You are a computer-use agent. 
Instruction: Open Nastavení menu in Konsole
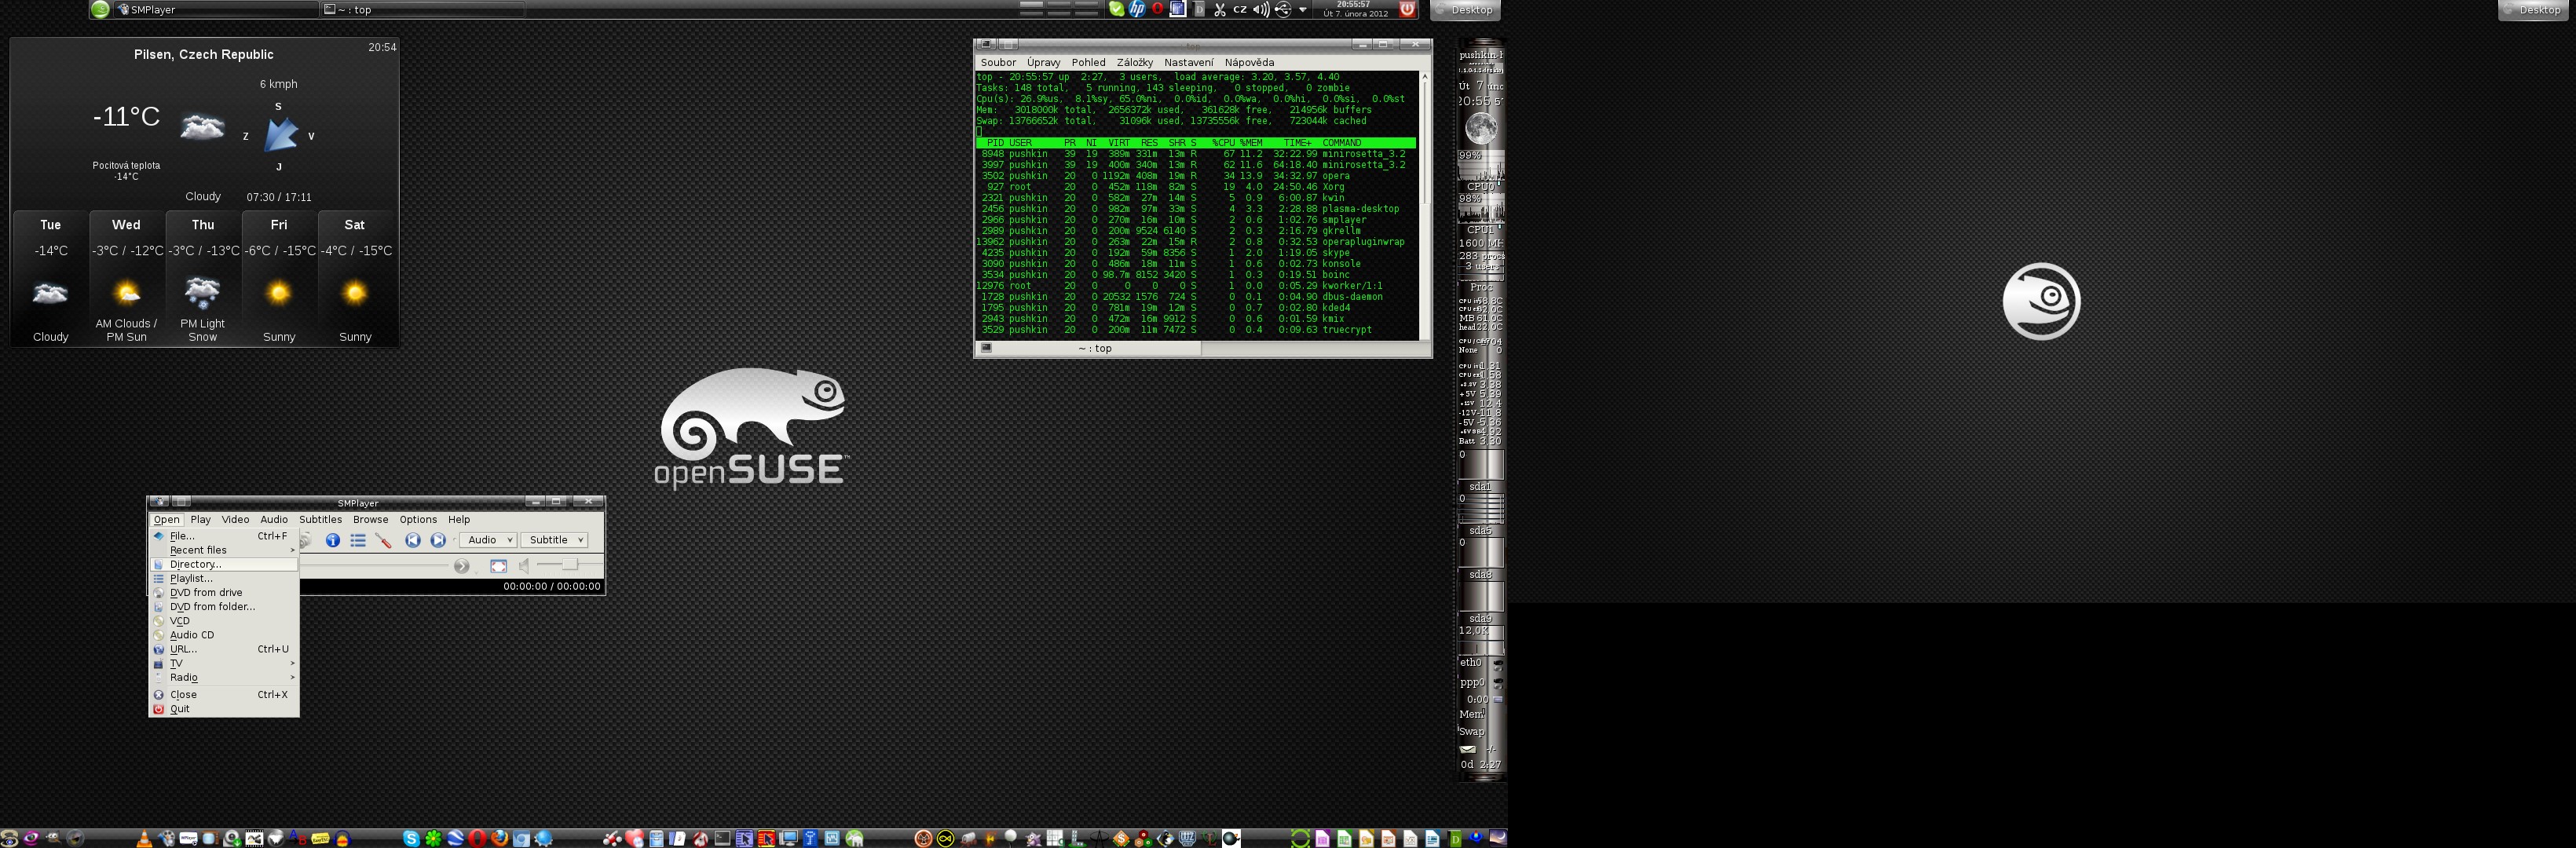(1188, 62)
